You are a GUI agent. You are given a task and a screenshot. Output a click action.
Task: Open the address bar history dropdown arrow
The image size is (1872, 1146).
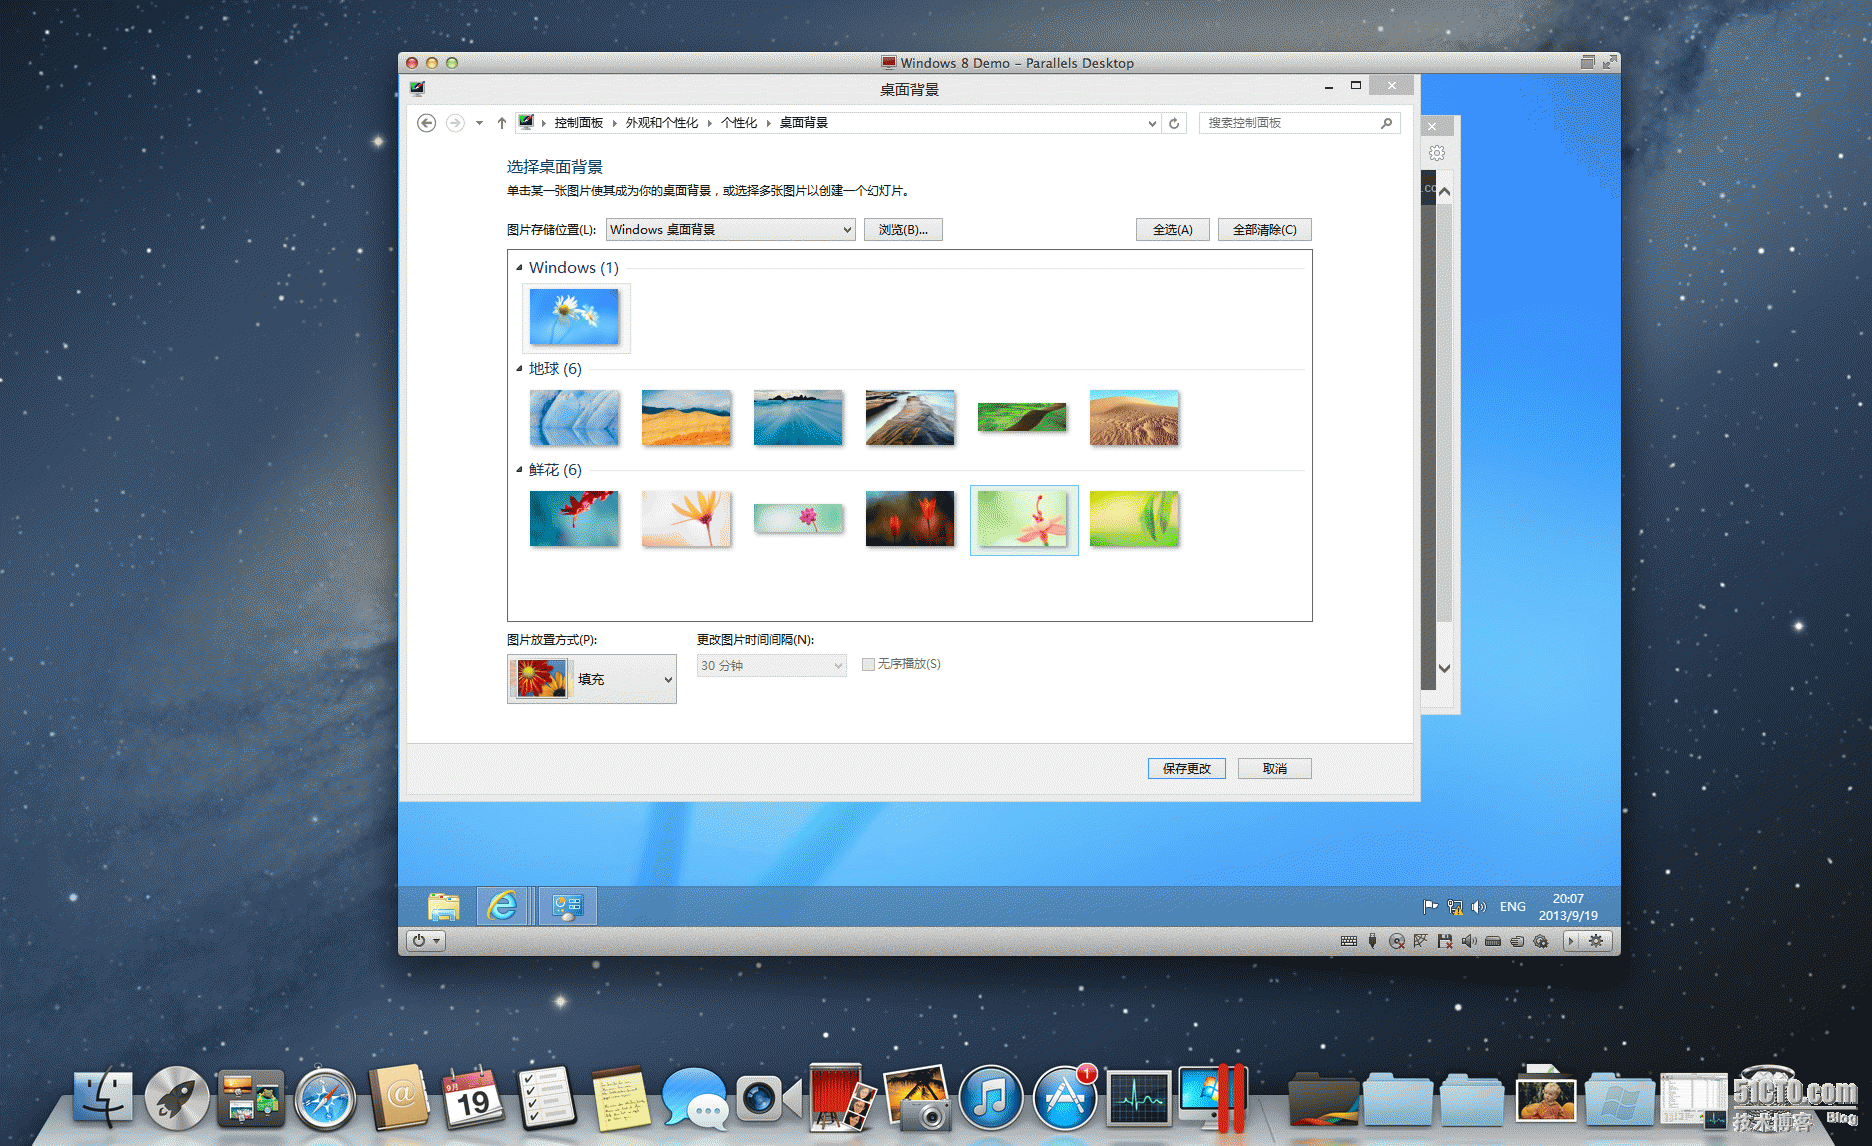(x=1152, y=123)
